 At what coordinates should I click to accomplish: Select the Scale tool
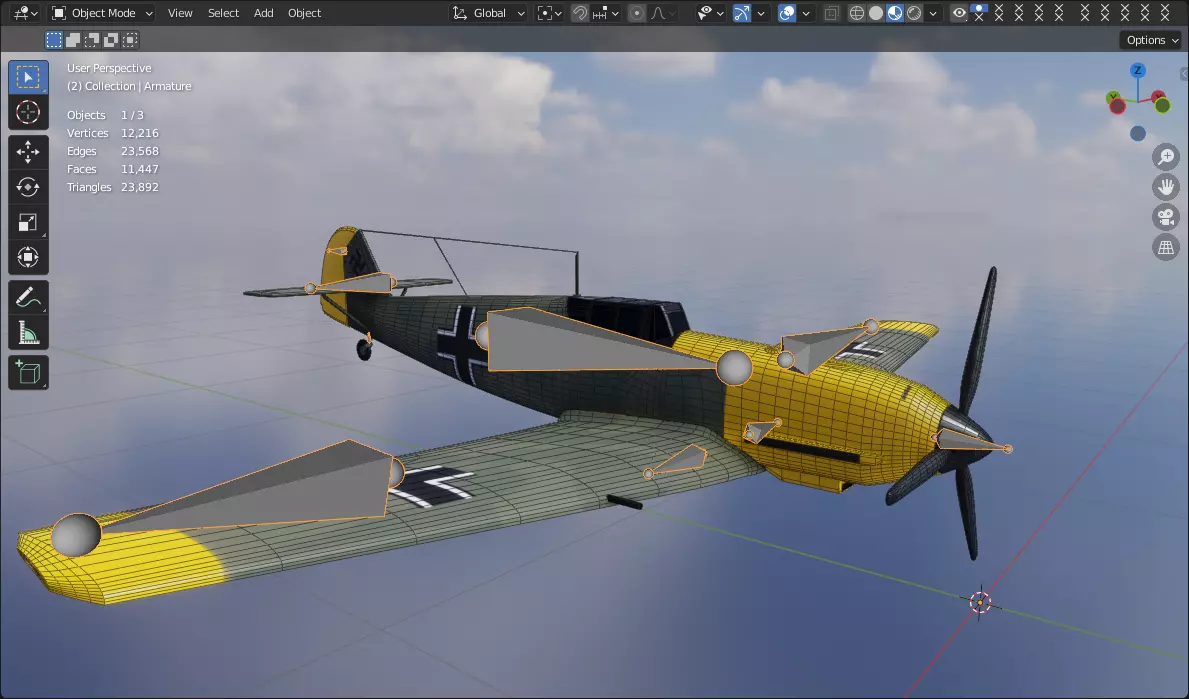28,222
